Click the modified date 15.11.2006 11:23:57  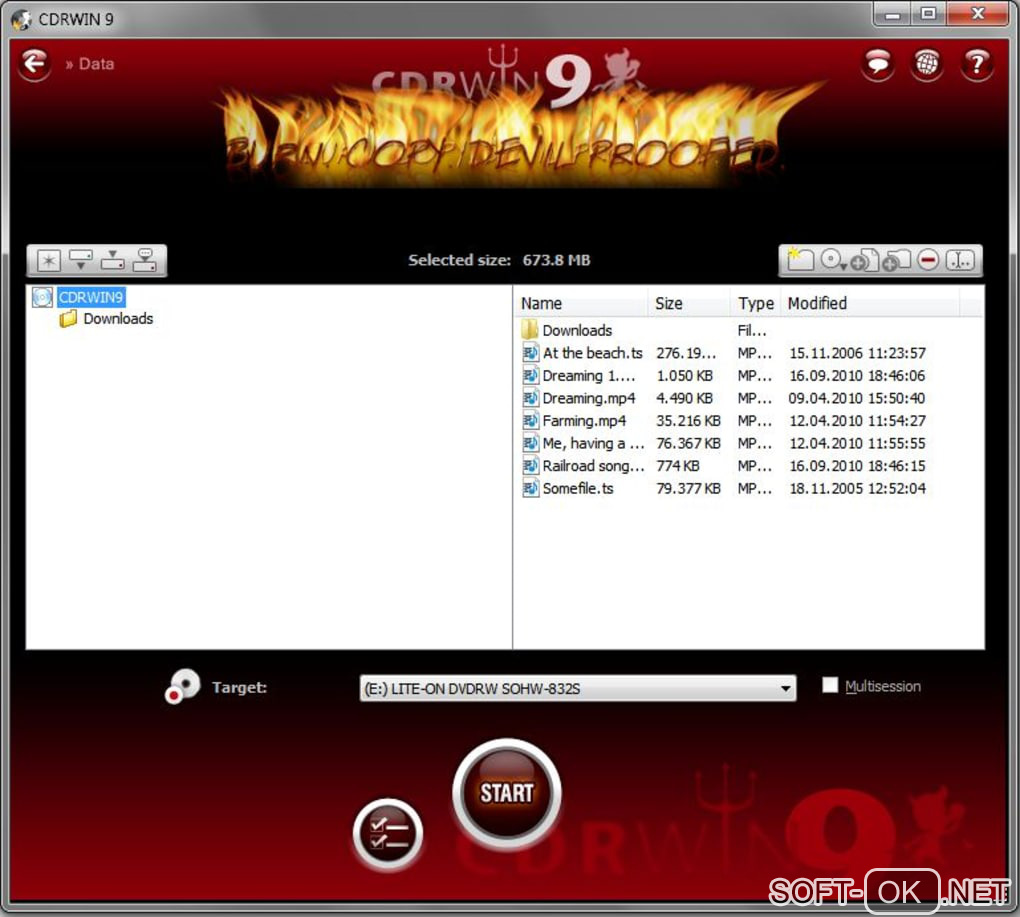coord(857,353)
